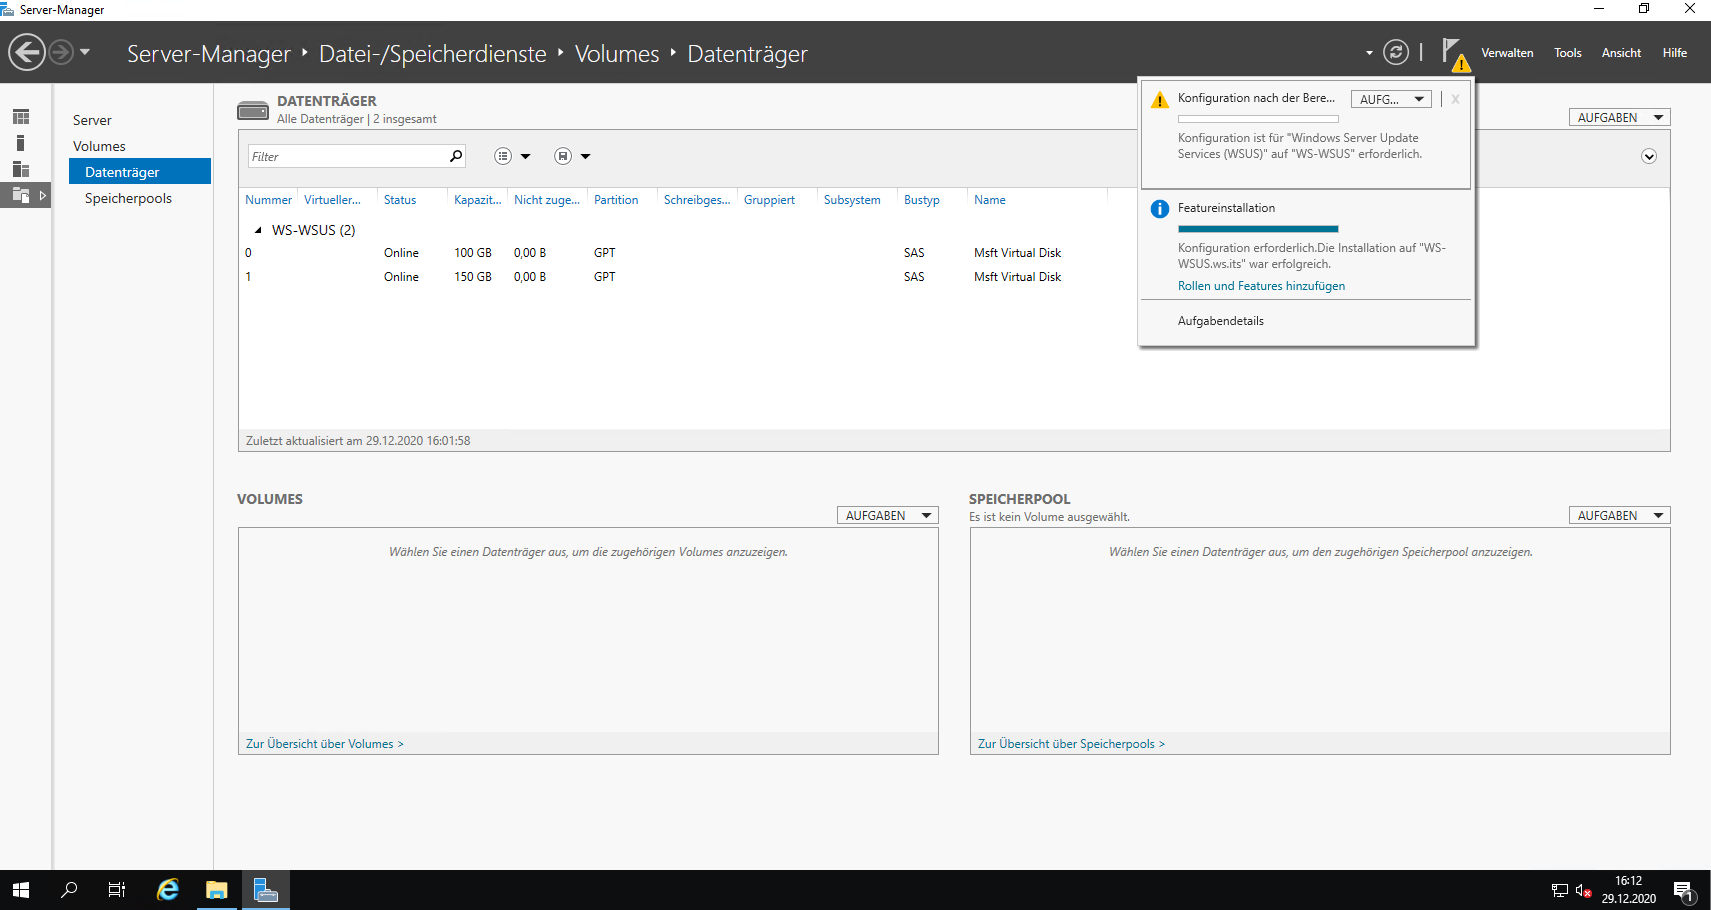The image size is (1711, 910).
Task: Open the Ansicht menu
Action: pos(1621,53)
